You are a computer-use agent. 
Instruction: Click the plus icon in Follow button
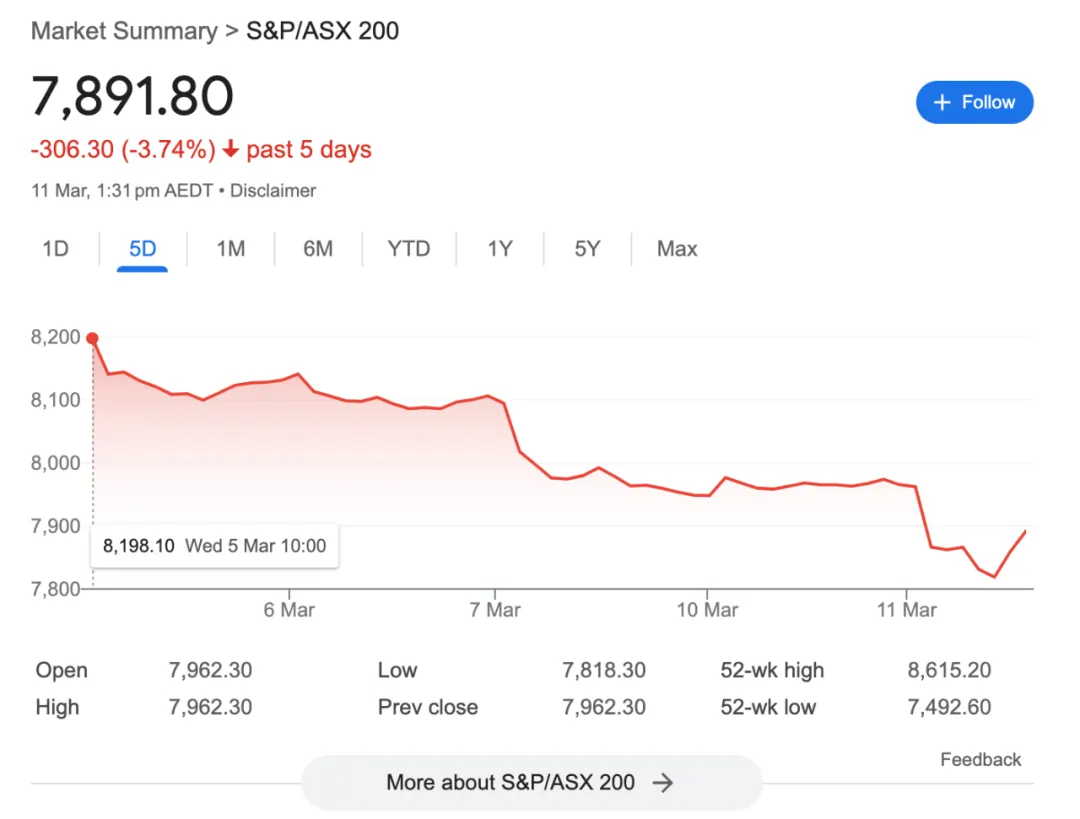942,103
